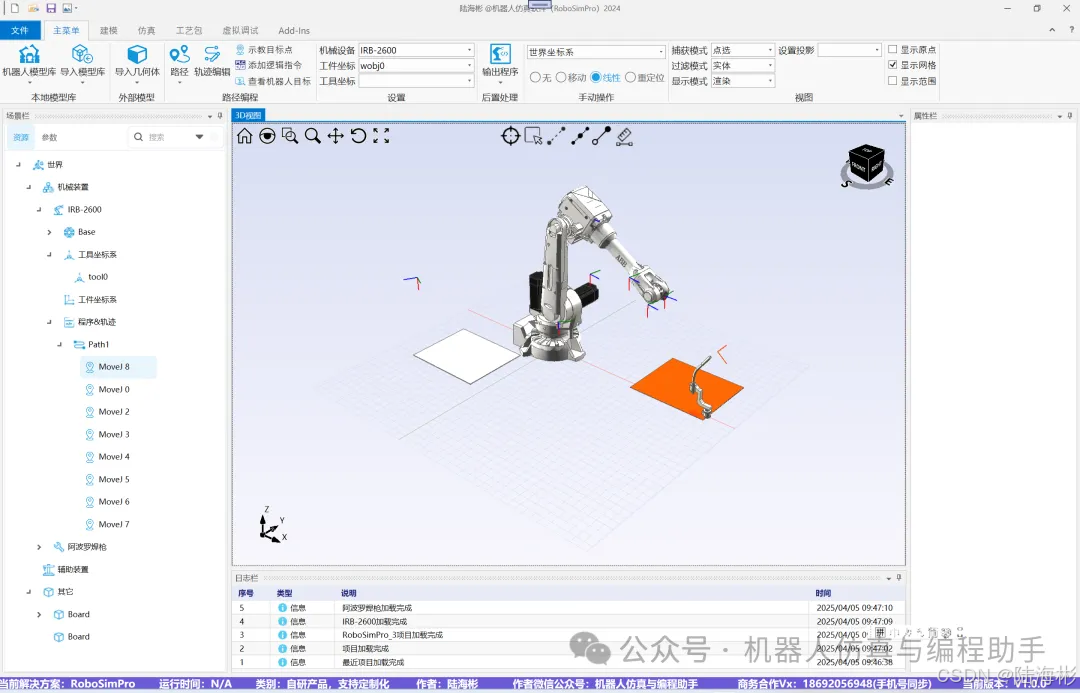Switch to the 仿真 simulation tab

(146, 30)
